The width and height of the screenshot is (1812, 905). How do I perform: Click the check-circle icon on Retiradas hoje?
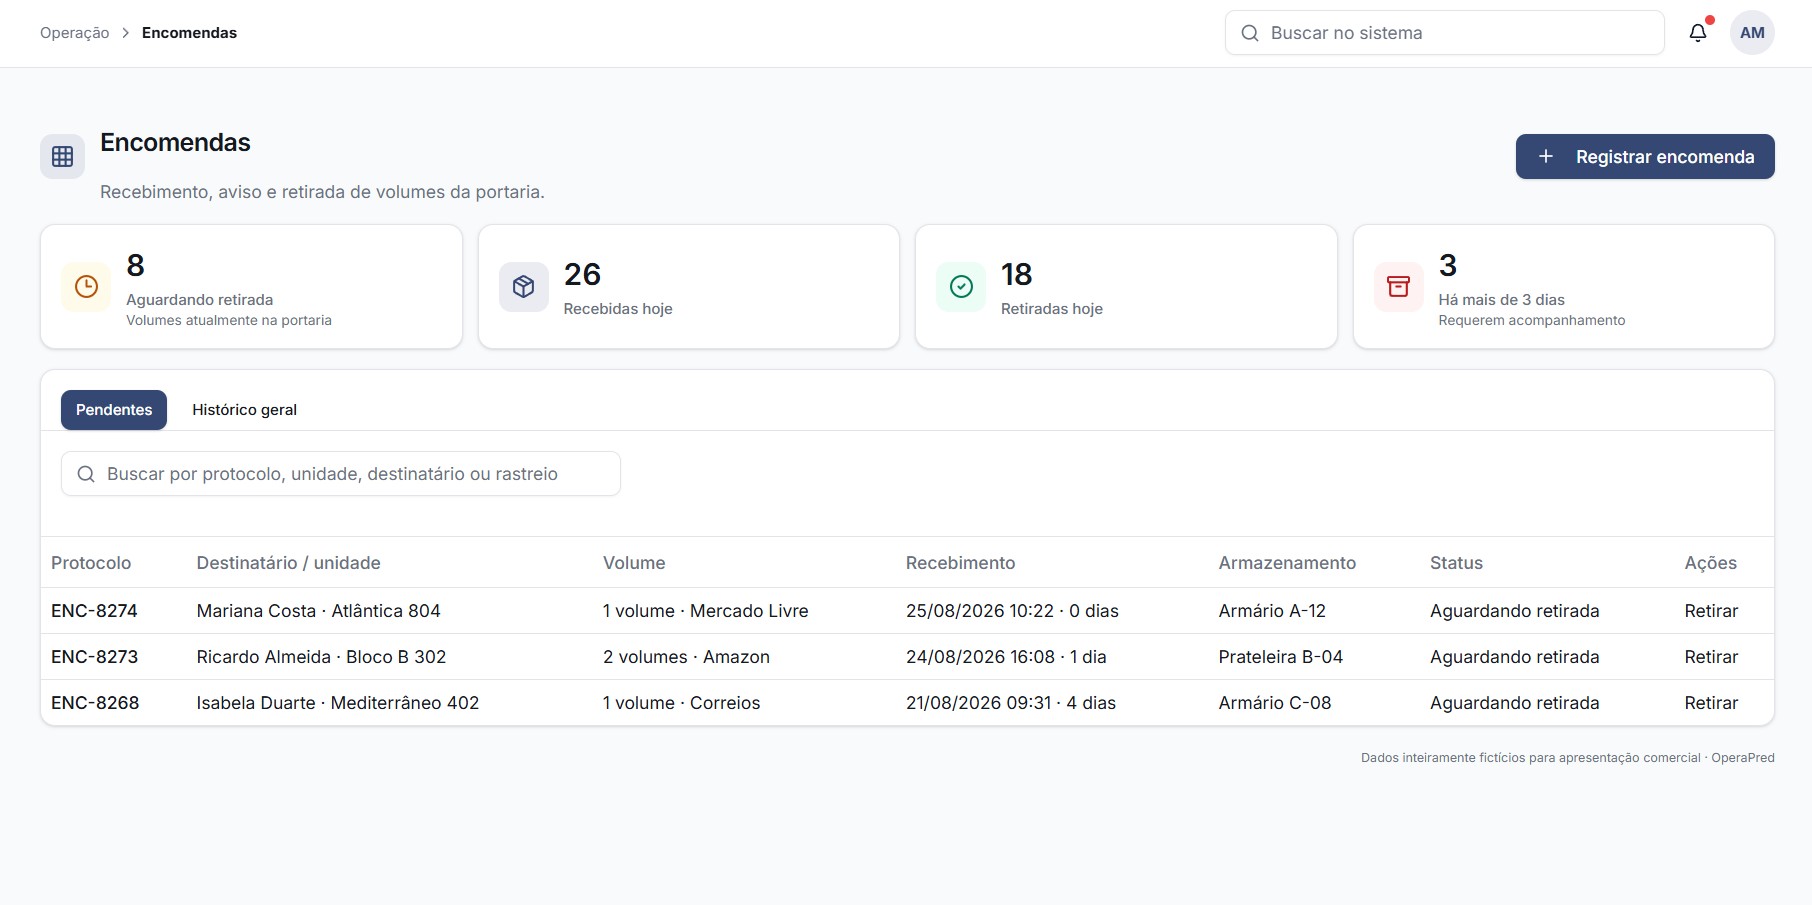pos(961,287)
